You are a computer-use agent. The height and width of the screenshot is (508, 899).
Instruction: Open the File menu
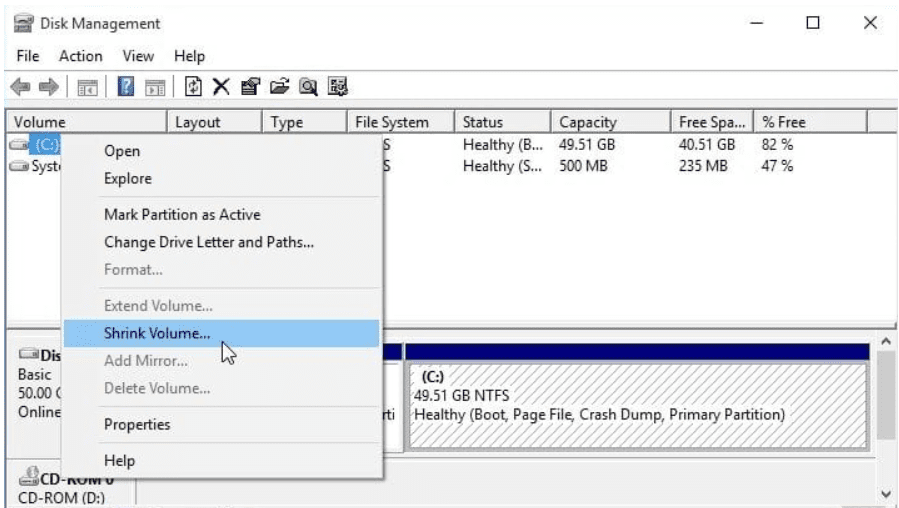pos(28,56)
